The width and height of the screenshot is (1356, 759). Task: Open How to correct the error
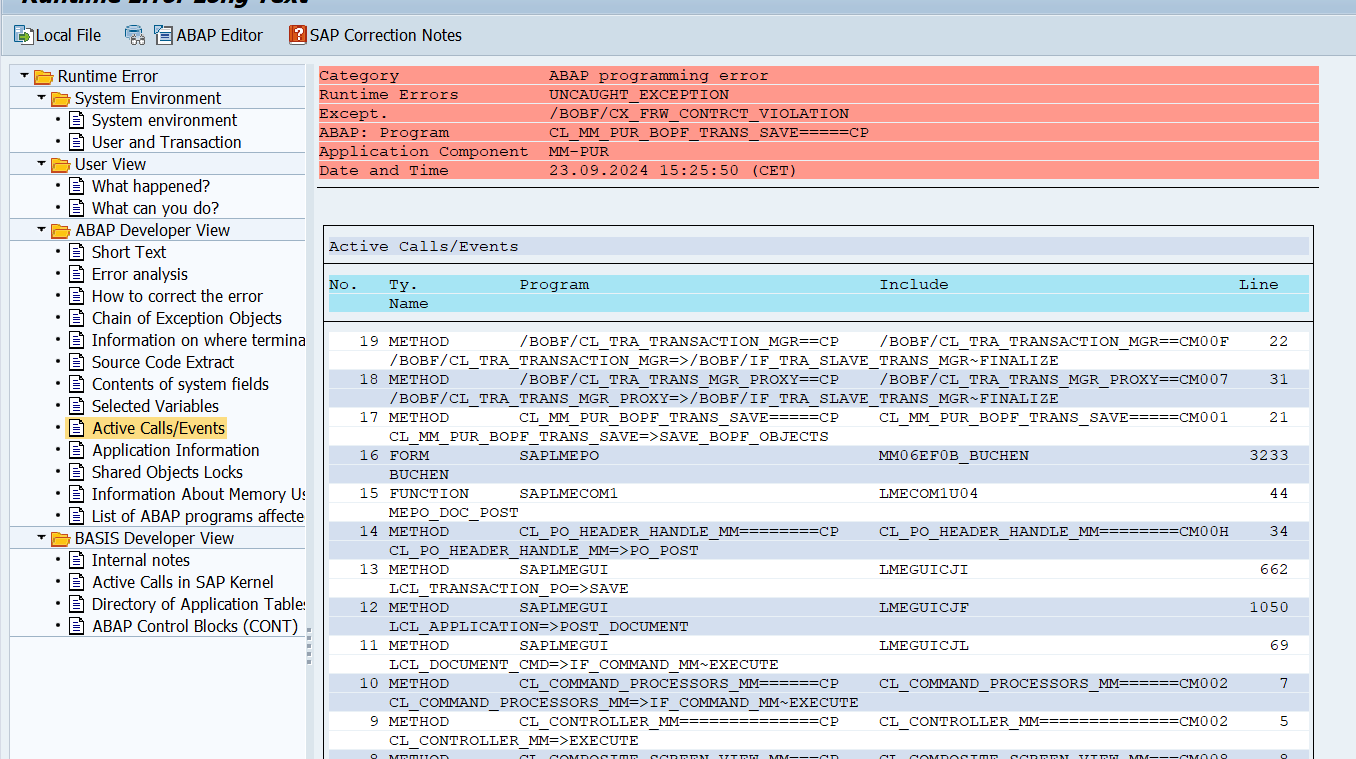tap(177, 297)
